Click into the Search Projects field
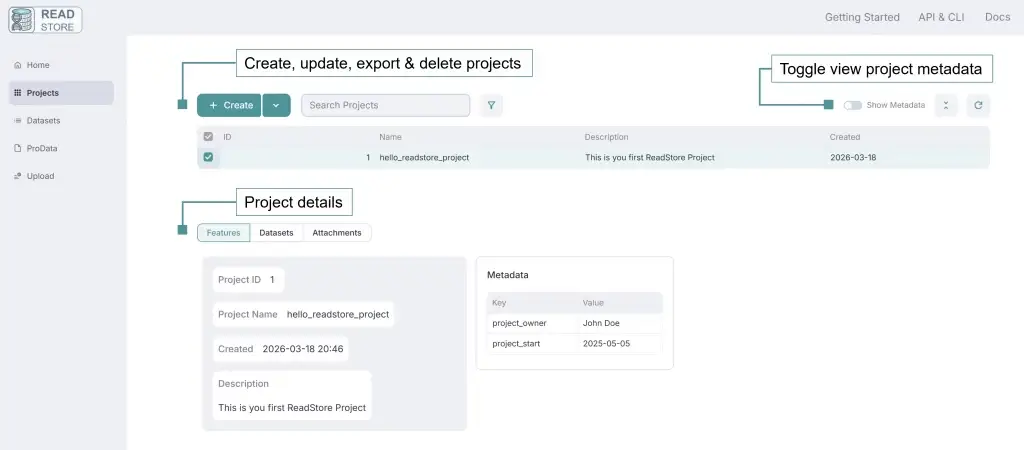The height and width of the screenshot is (450, 1024). pos(385,105)
